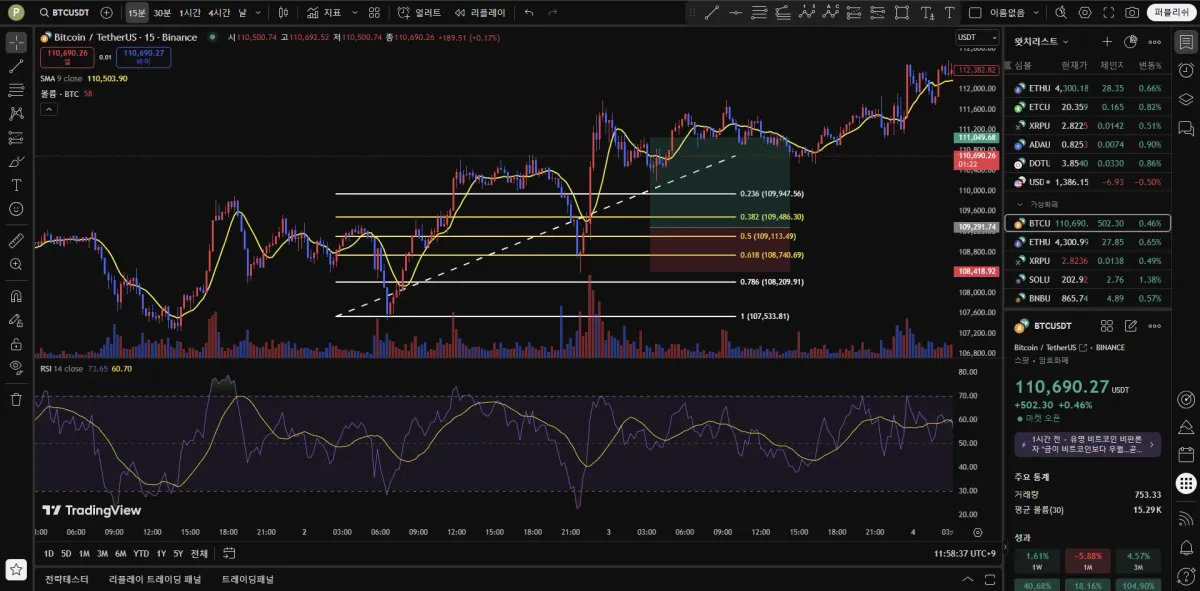Toggle hide all drawings eye icon
Image resolution: width=1200 pixels, height=591 pixels.
[x=16, y=367]
